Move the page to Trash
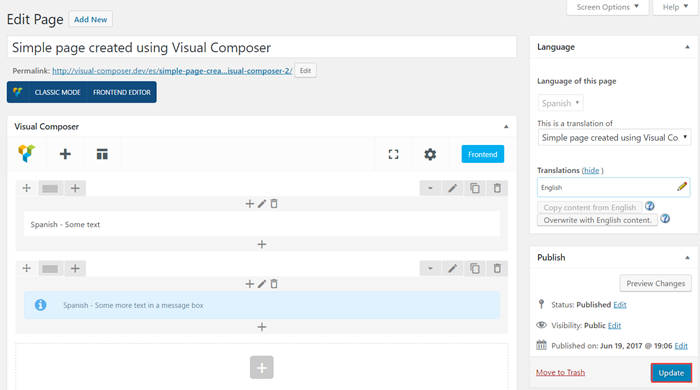700x390 pixels. point(560,372)
